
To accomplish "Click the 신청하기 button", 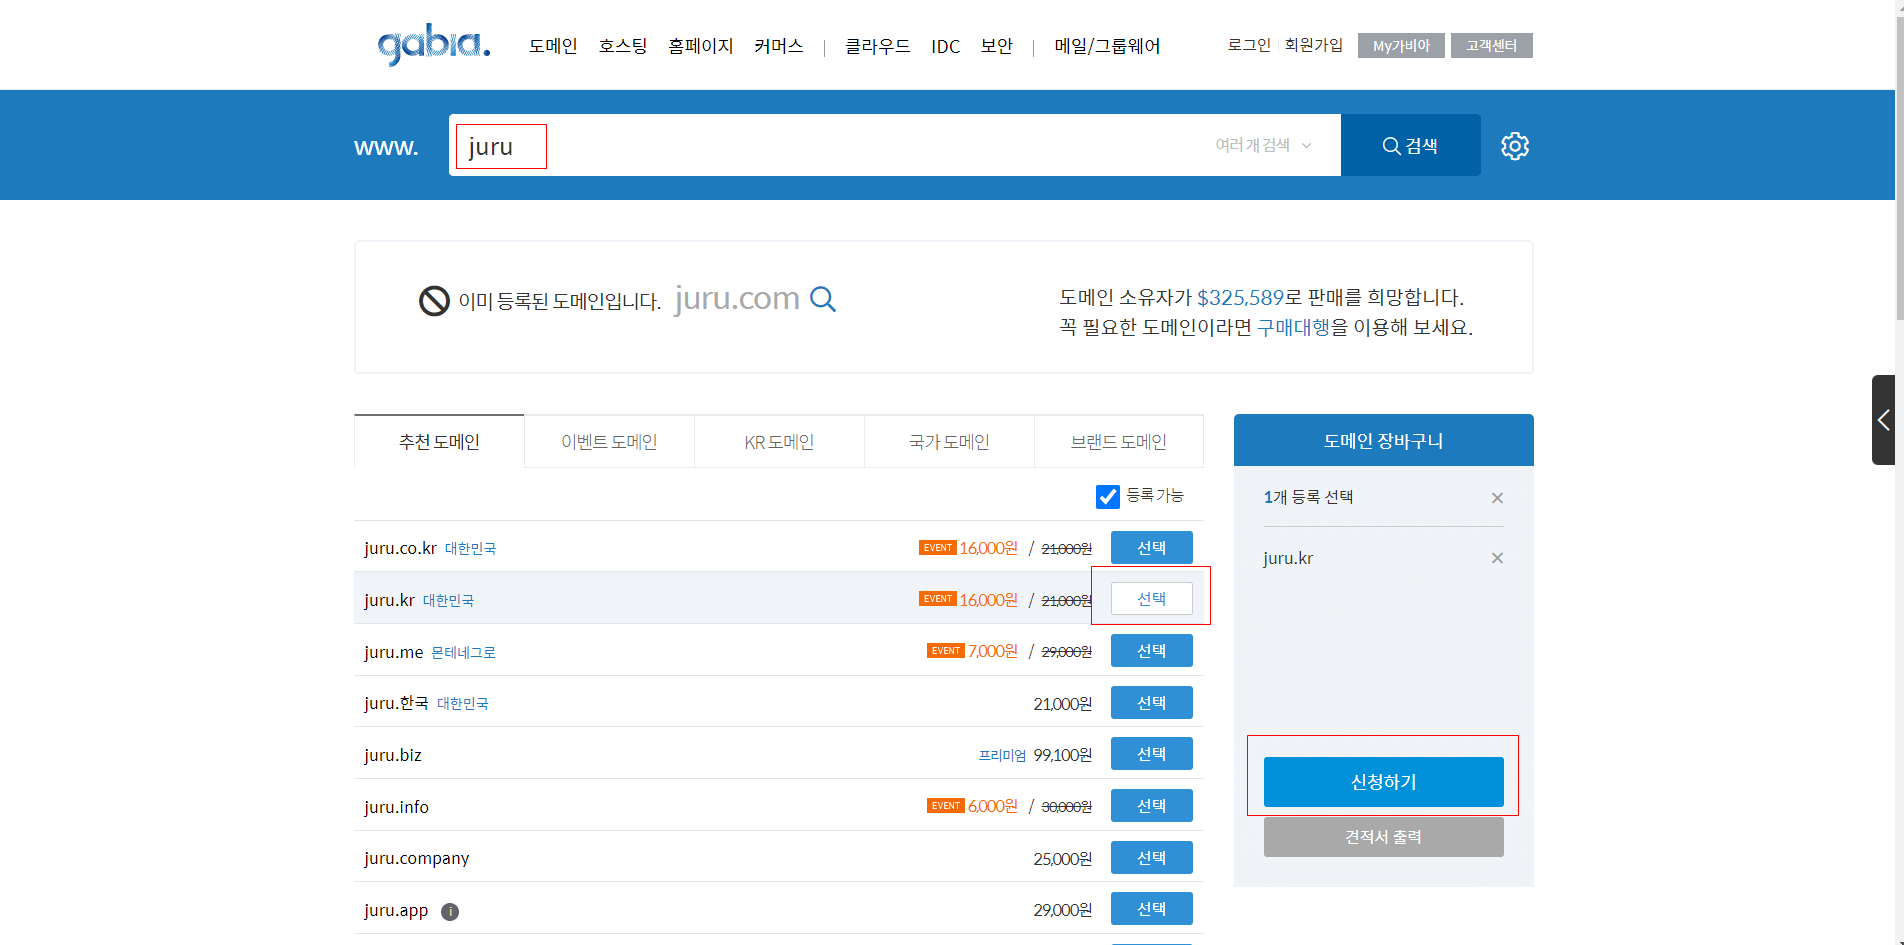I will click(1384, 782).
